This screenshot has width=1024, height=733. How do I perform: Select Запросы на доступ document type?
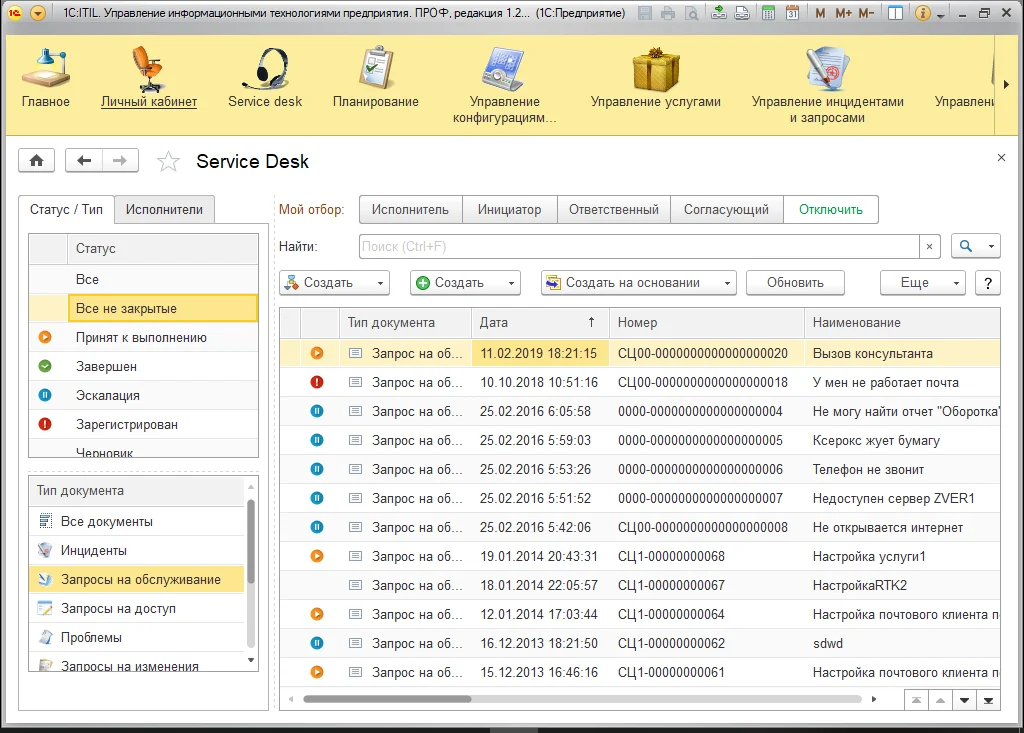tap(136, 608)
